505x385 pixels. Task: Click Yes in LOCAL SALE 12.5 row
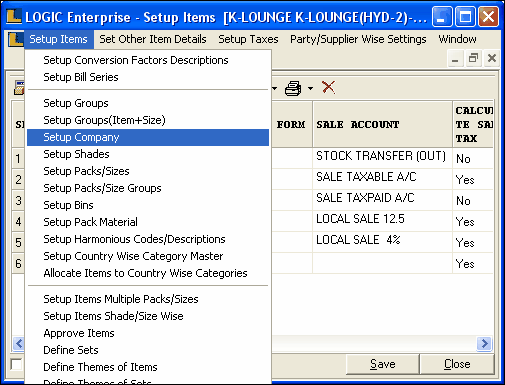coord(473,222)
